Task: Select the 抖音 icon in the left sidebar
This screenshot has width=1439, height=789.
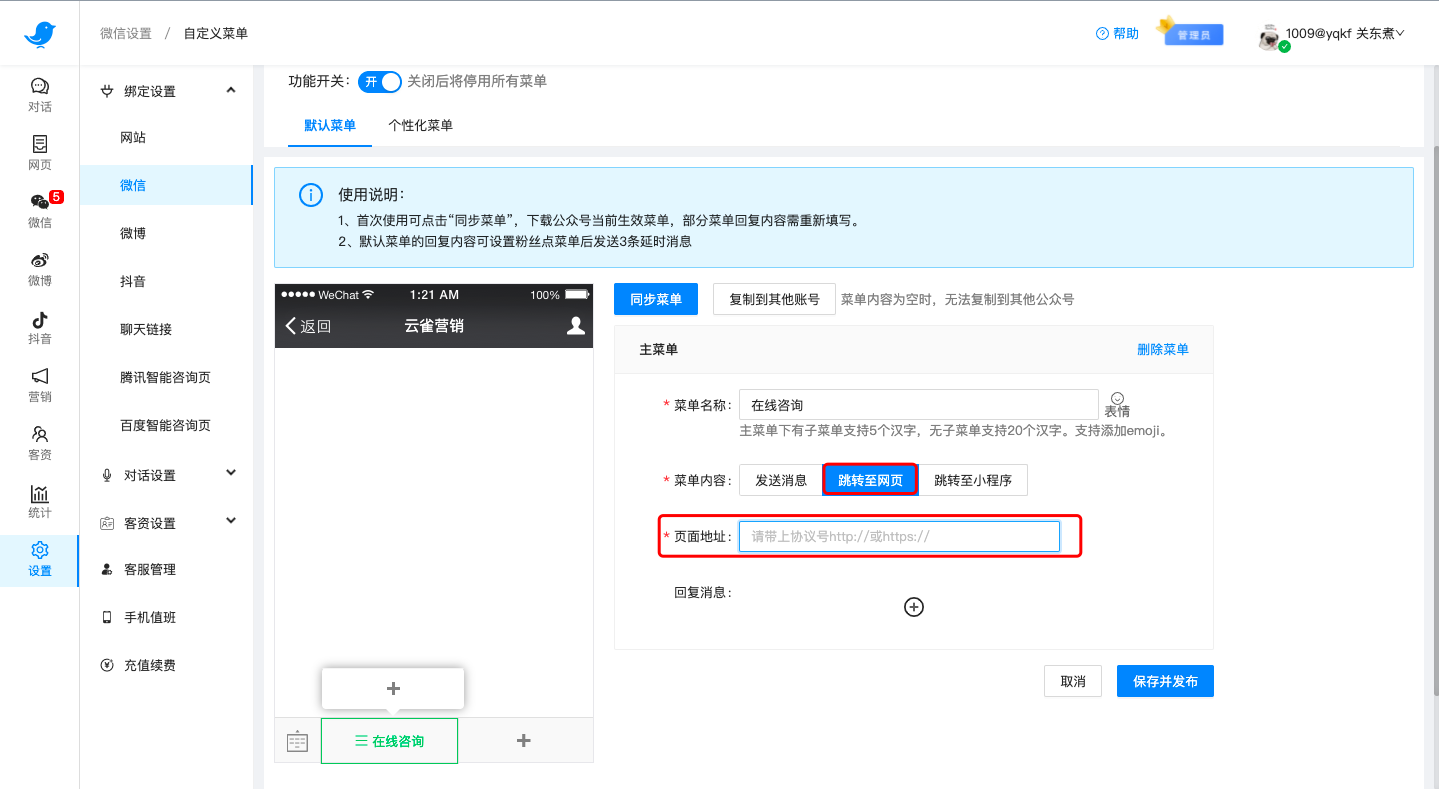Action: (39, 326)
